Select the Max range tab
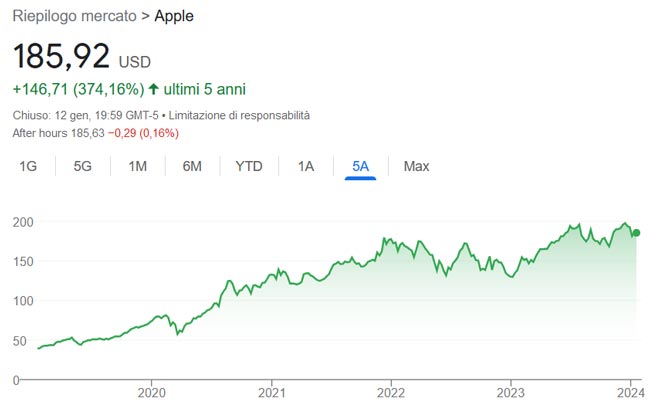660x410 pixels. (x=416, y=166)
